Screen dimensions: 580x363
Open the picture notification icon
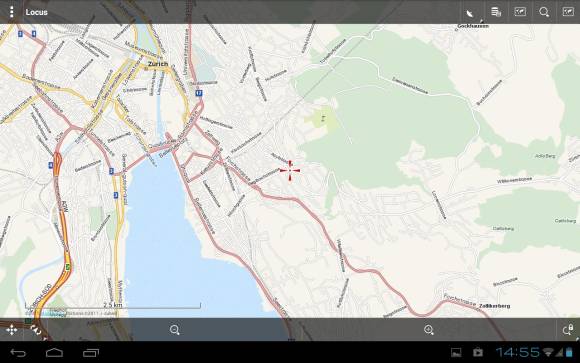click(x=456, y=352)
